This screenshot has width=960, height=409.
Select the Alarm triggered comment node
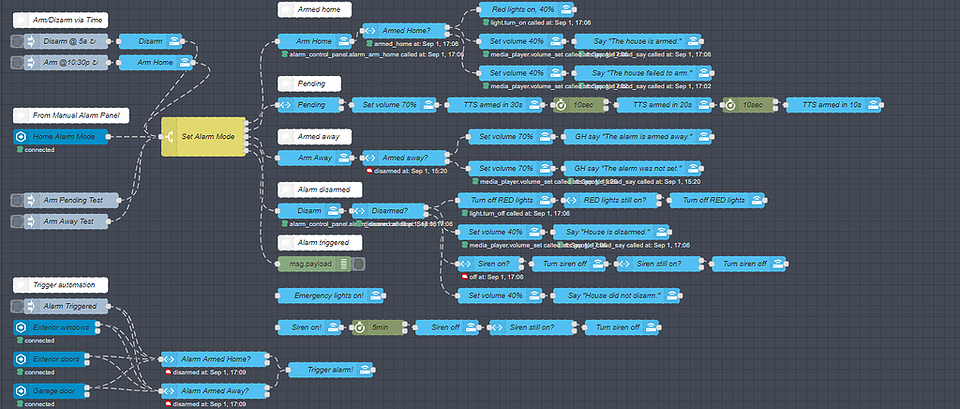pyautogui.click(x=320, y=242)
